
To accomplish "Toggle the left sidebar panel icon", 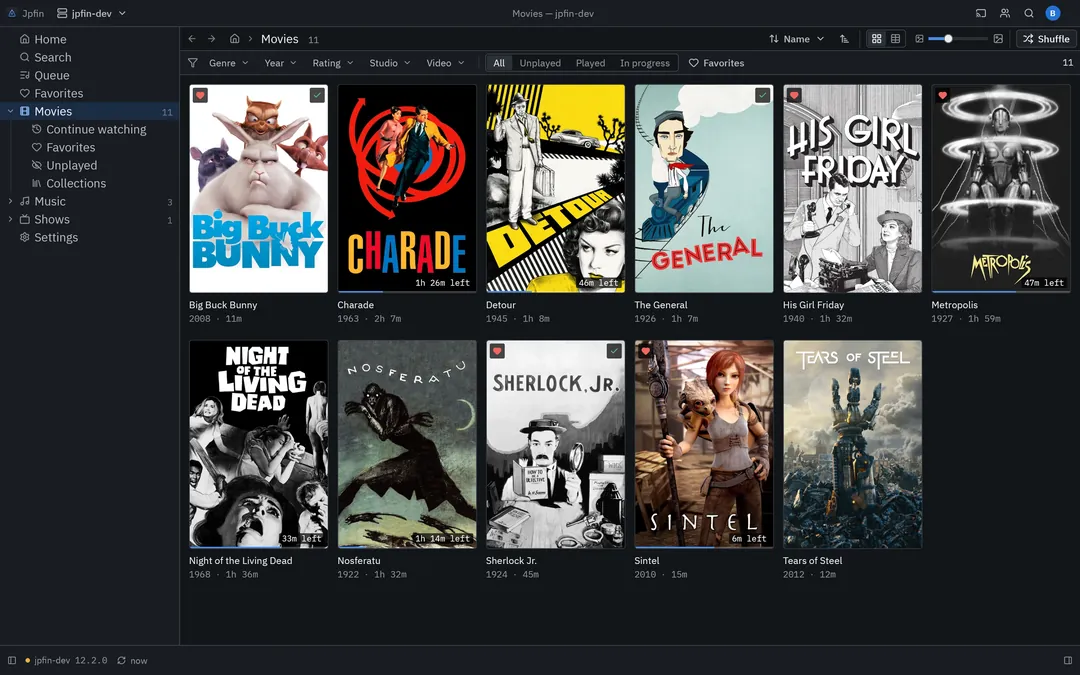I will point(12,661).
